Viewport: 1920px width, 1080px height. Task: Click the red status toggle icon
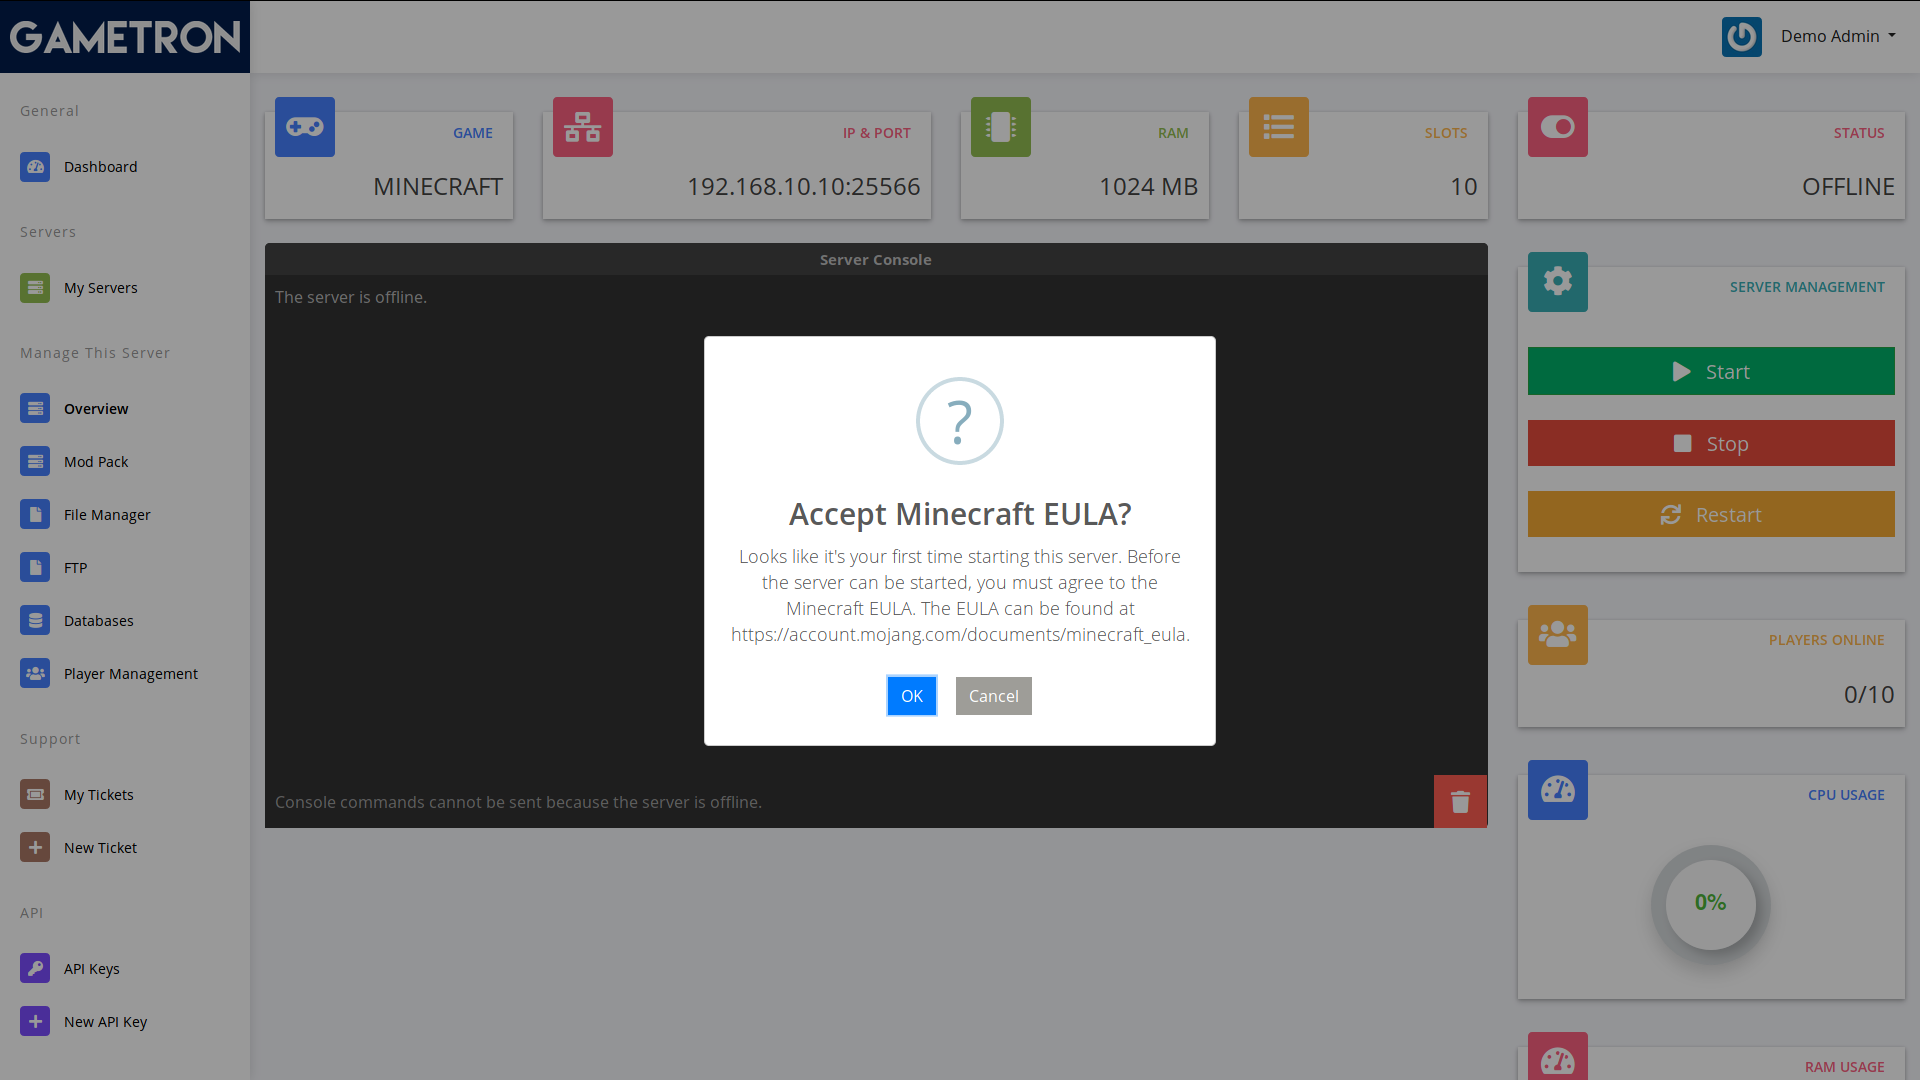tap(1557, 127)
